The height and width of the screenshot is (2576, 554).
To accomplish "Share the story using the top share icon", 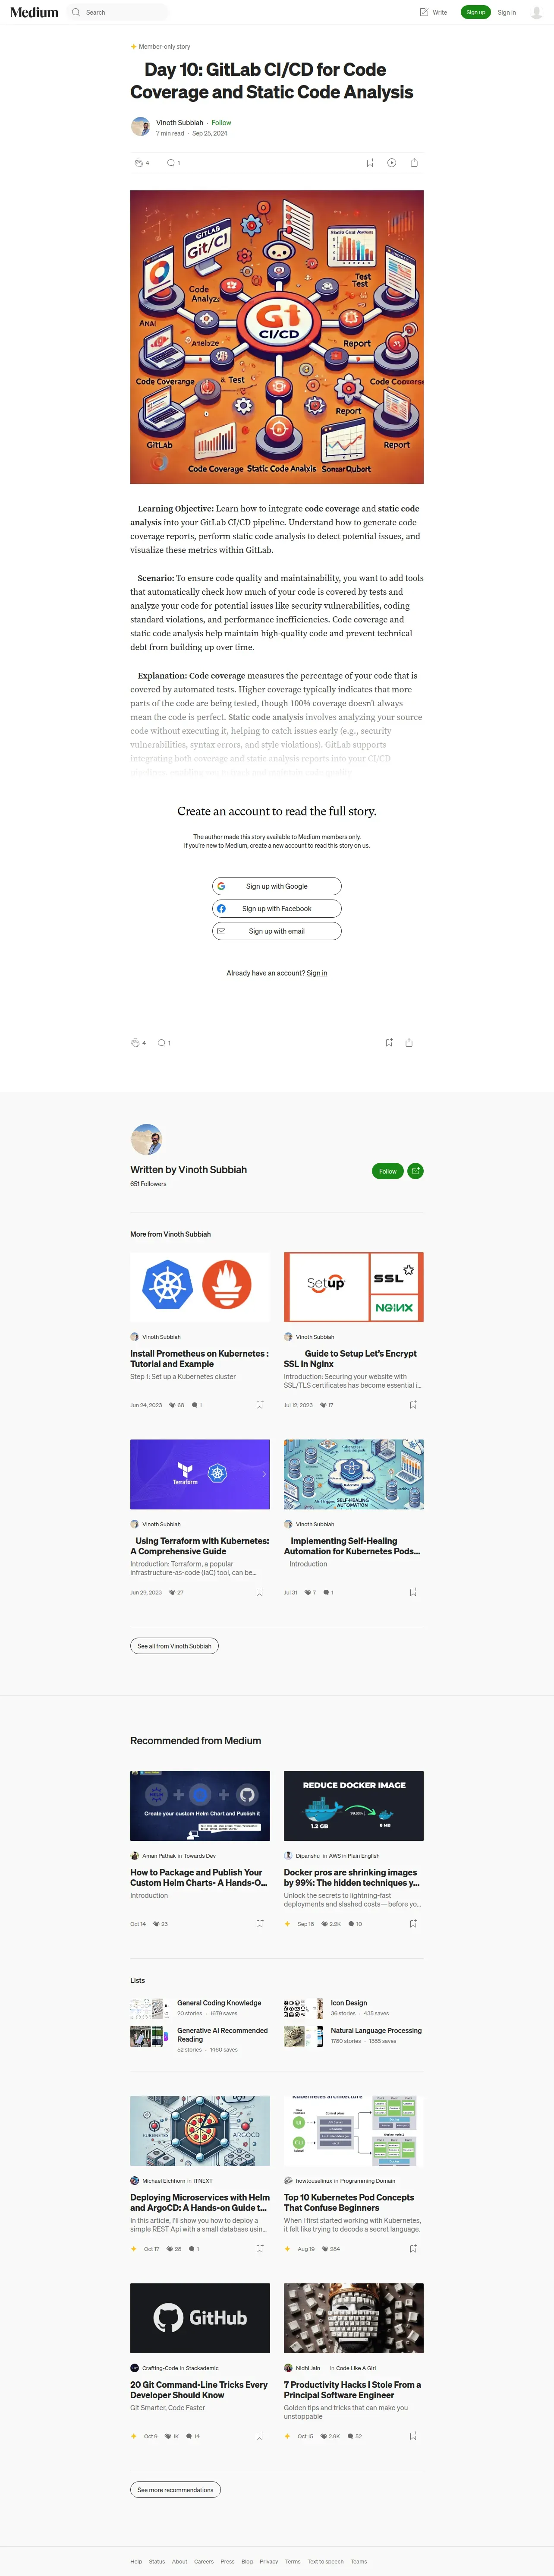I will pos(414,162).
